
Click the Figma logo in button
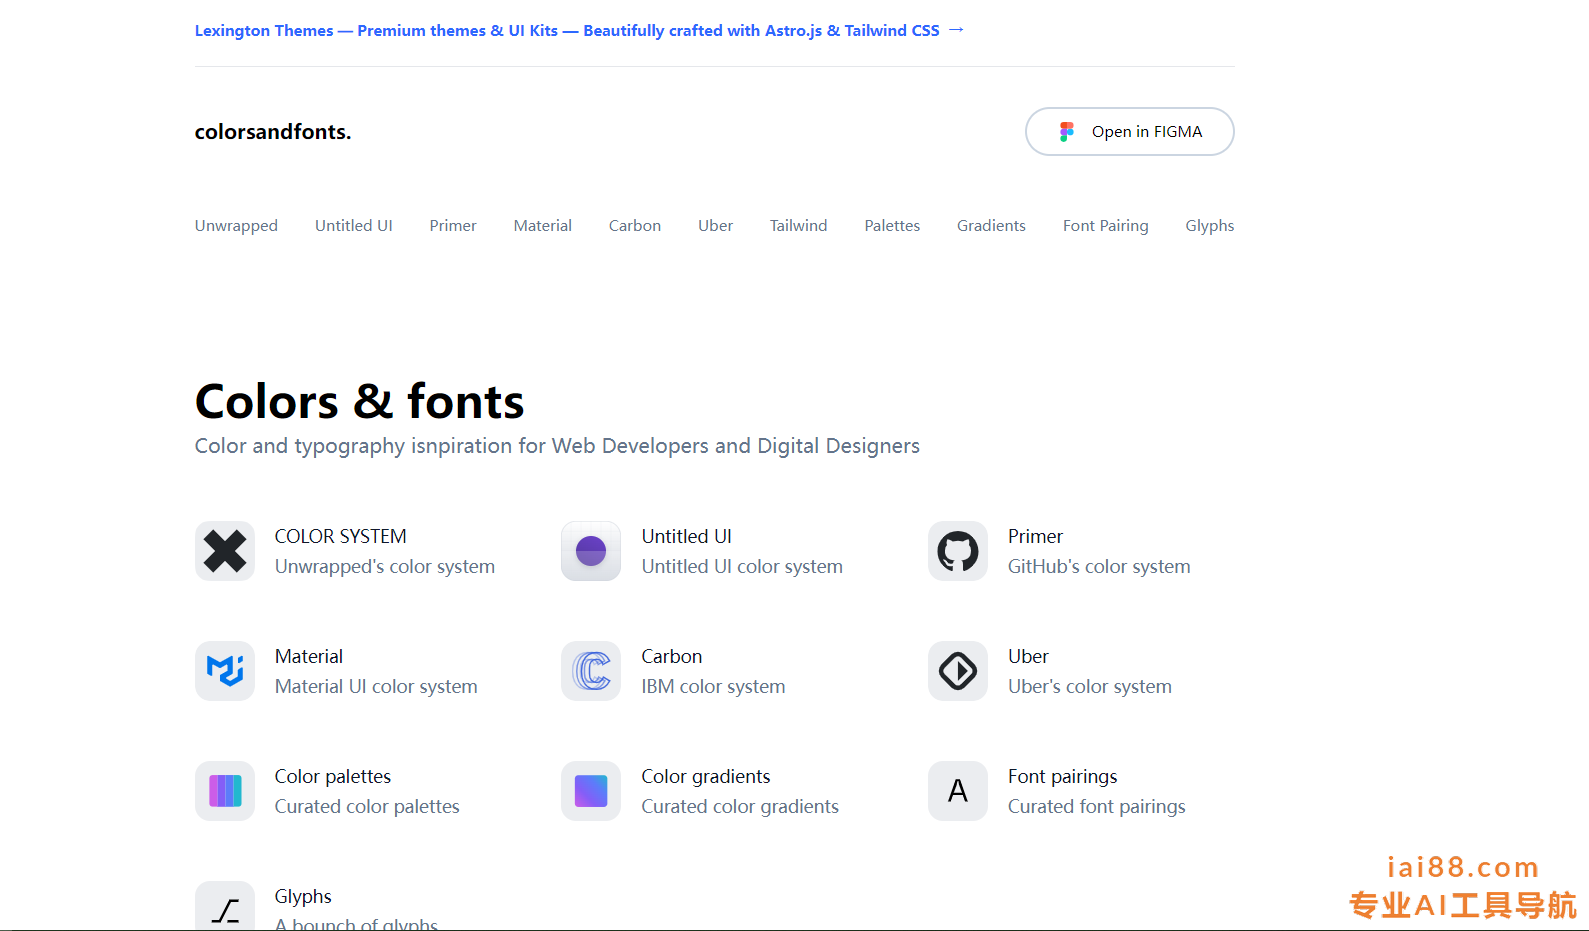point(1067,131)
